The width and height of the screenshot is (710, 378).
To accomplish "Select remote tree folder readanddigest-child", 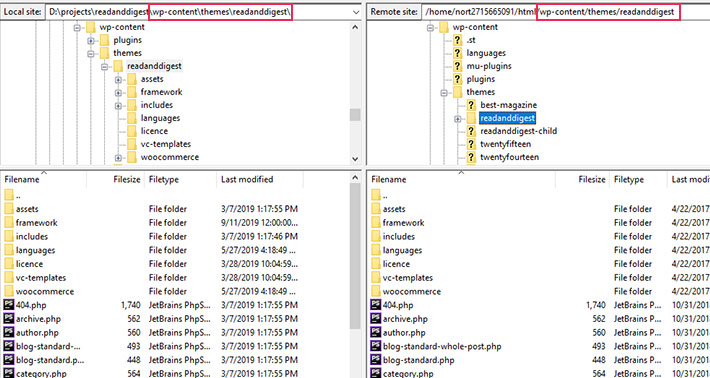I will (518, 131).
